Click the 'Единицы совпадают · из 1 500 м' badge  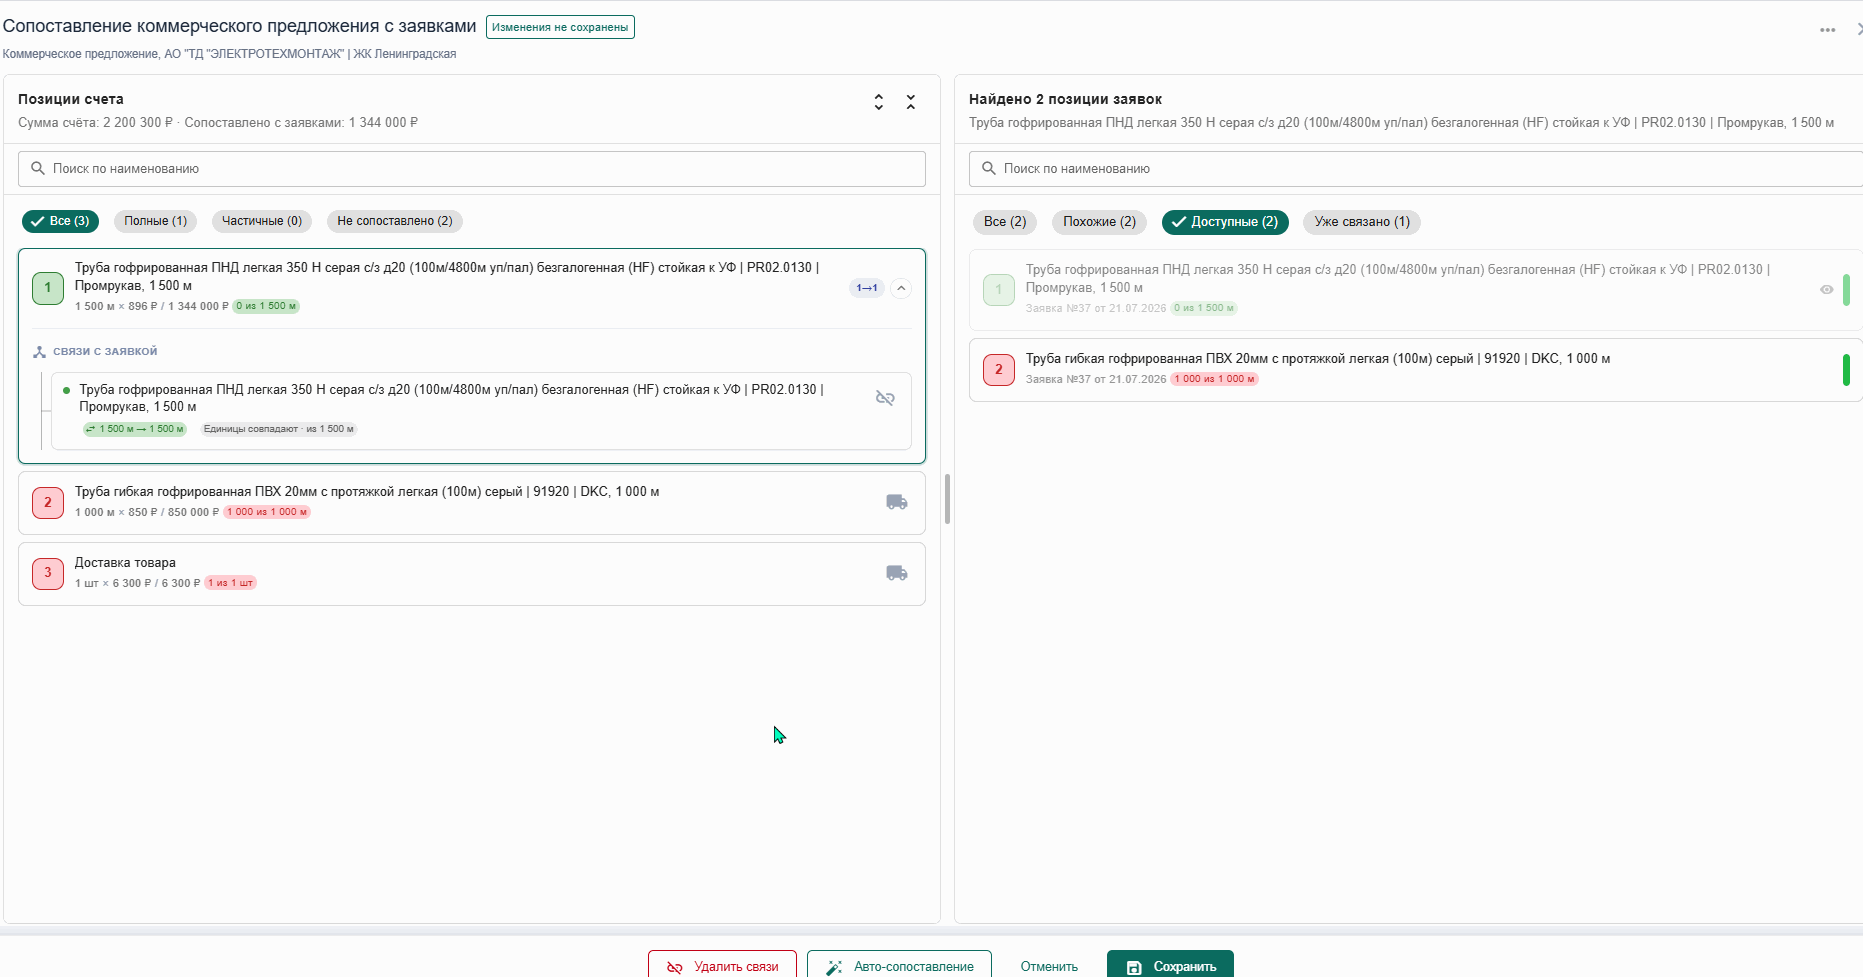tap(279, 429)
